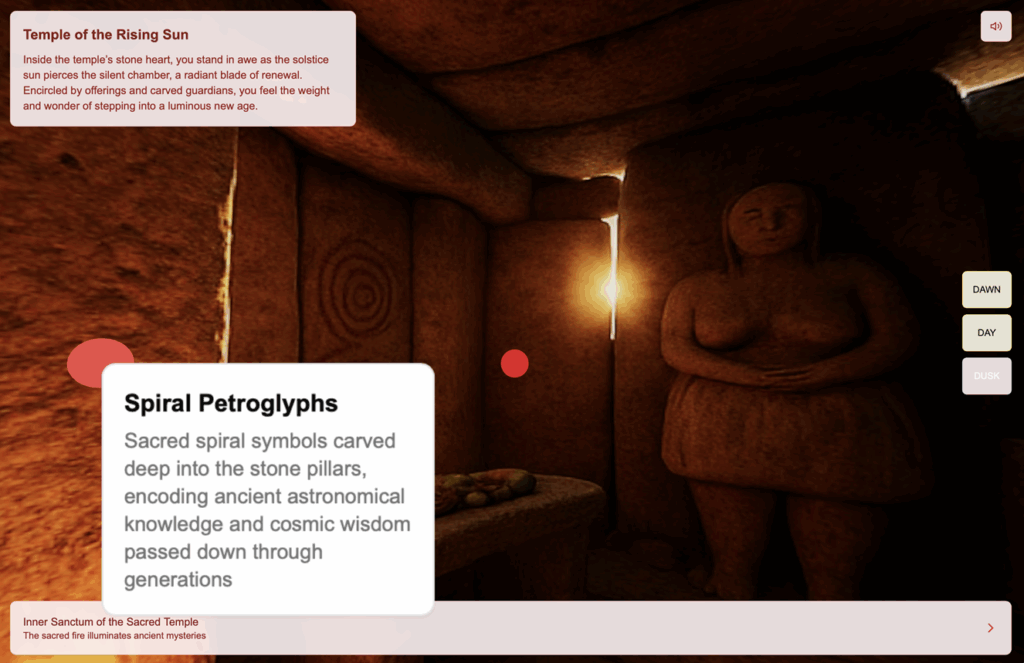The width and height of the screenshot is (1024, 663).
Task: Click the bright crack of light on the left wall
Action: [229, 250]
